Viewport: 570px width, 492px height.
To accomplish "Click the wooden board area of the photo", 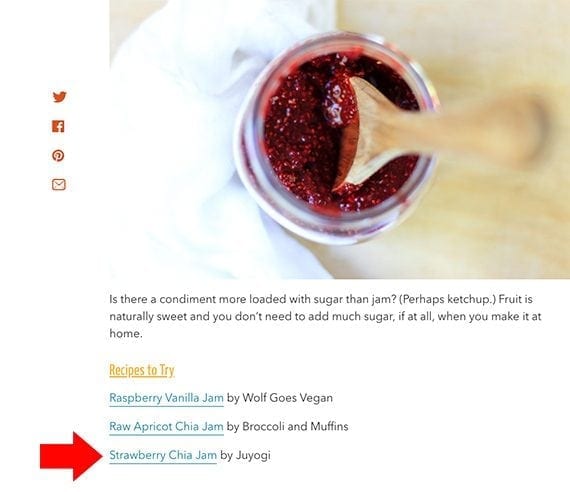I will tap(502, 218).
